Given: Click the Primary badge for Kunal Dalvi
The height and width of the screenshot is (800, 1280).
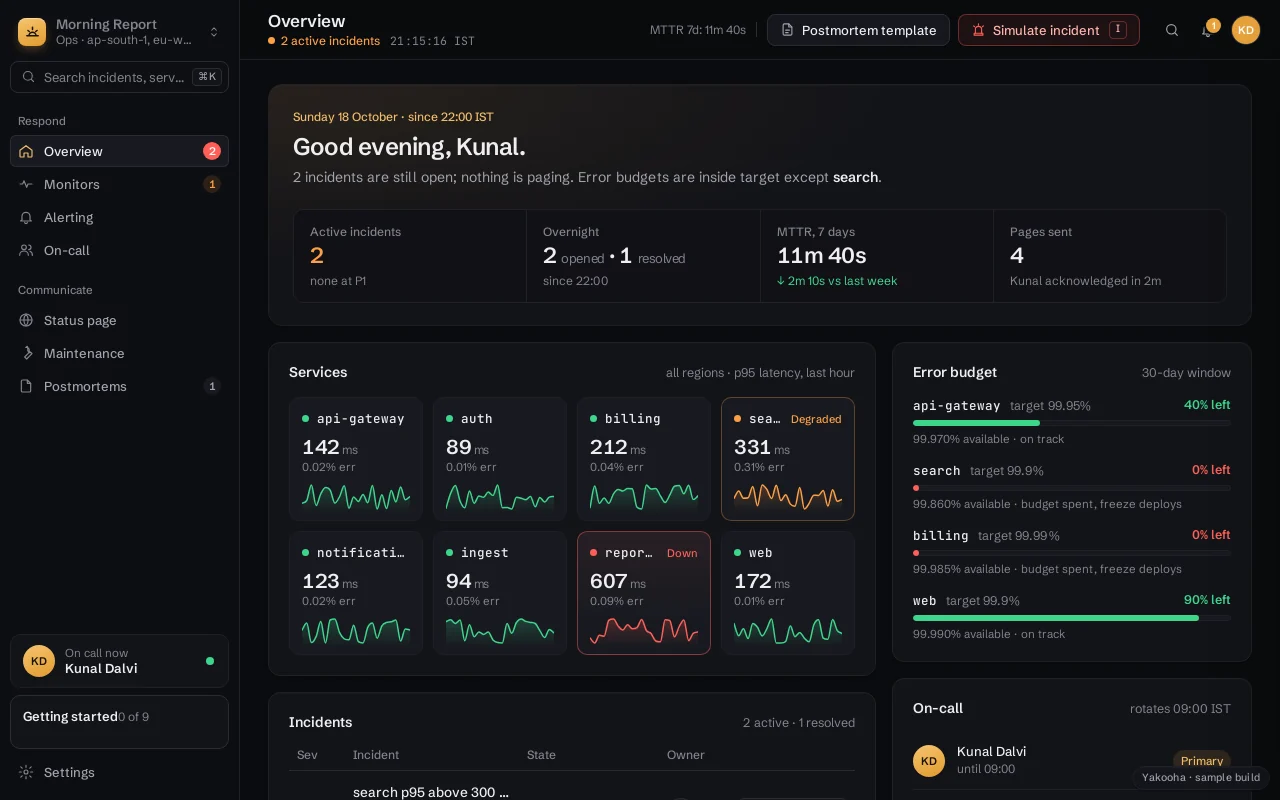Looking at the screenshot, I should click(x=1202, y=761).
